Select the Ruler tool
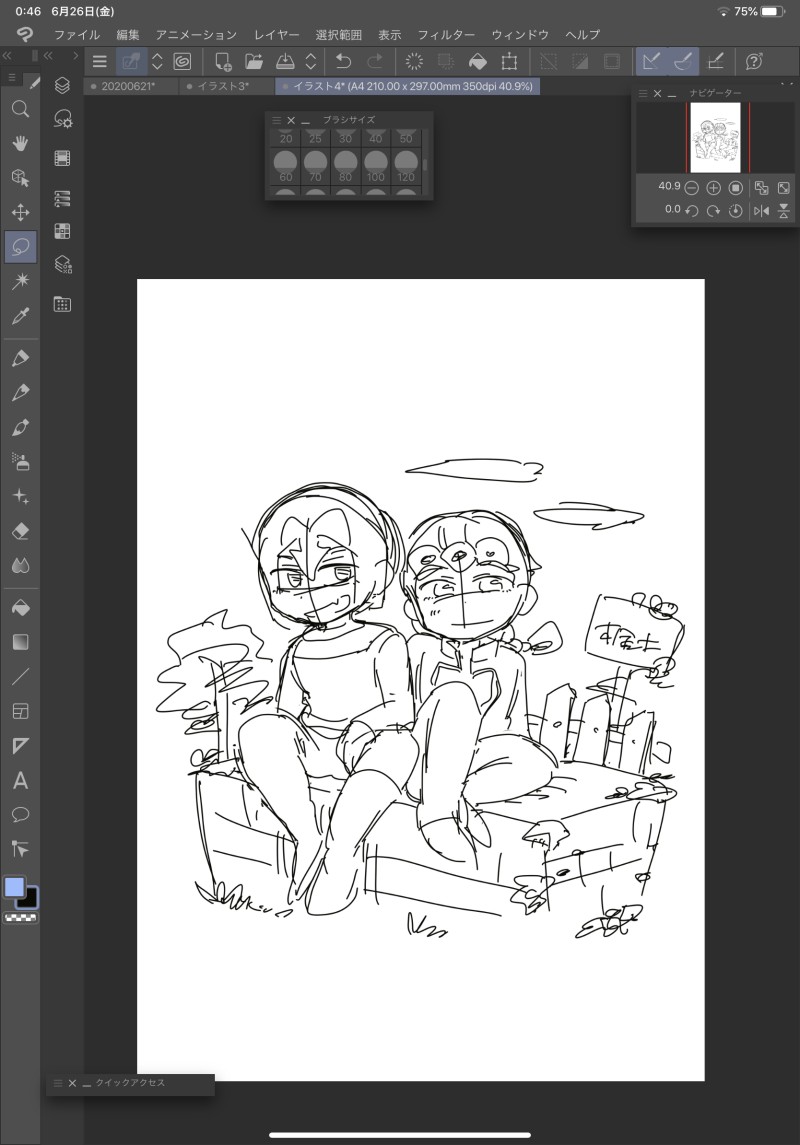Image resolution: width=800 pixels, height=1145 pixels. pyautogui.click(x=20, y=746)
